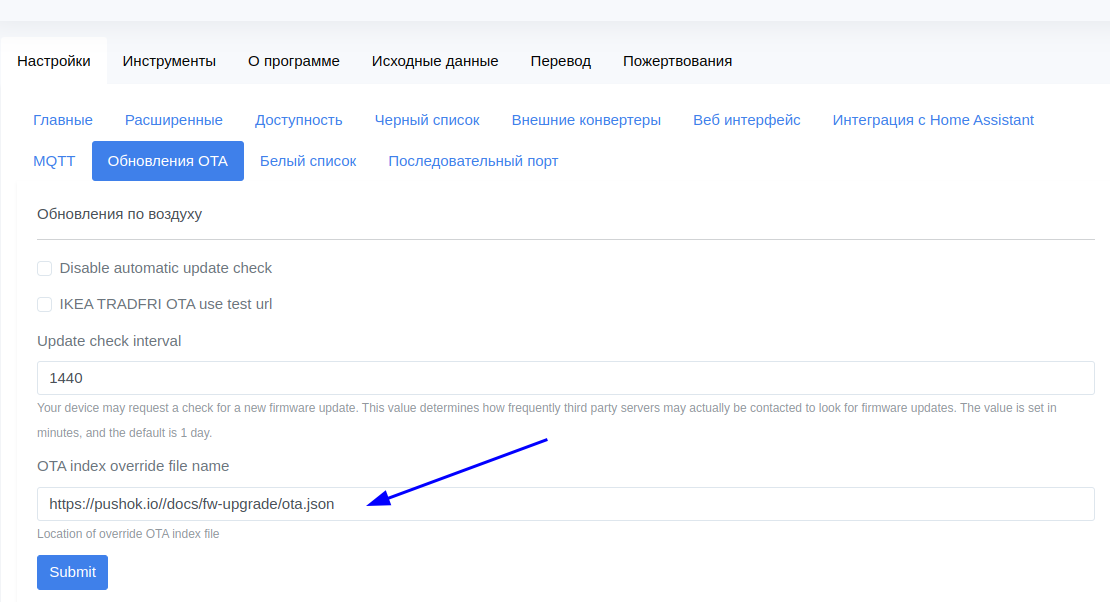
Task: Open the Расширенные settings section
Action: click(173, 120)
